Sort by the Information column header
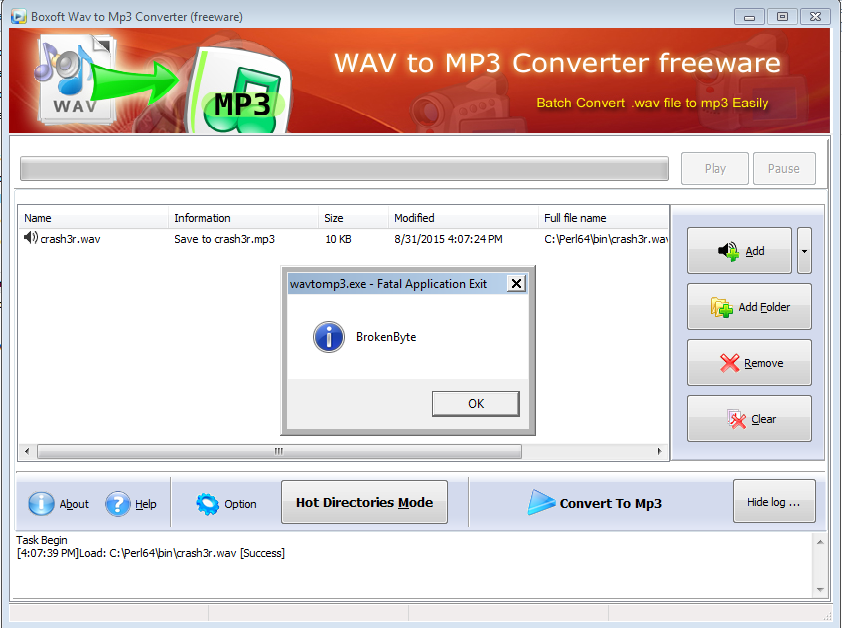This screenshot has width=842, height=628. [243, 218]
